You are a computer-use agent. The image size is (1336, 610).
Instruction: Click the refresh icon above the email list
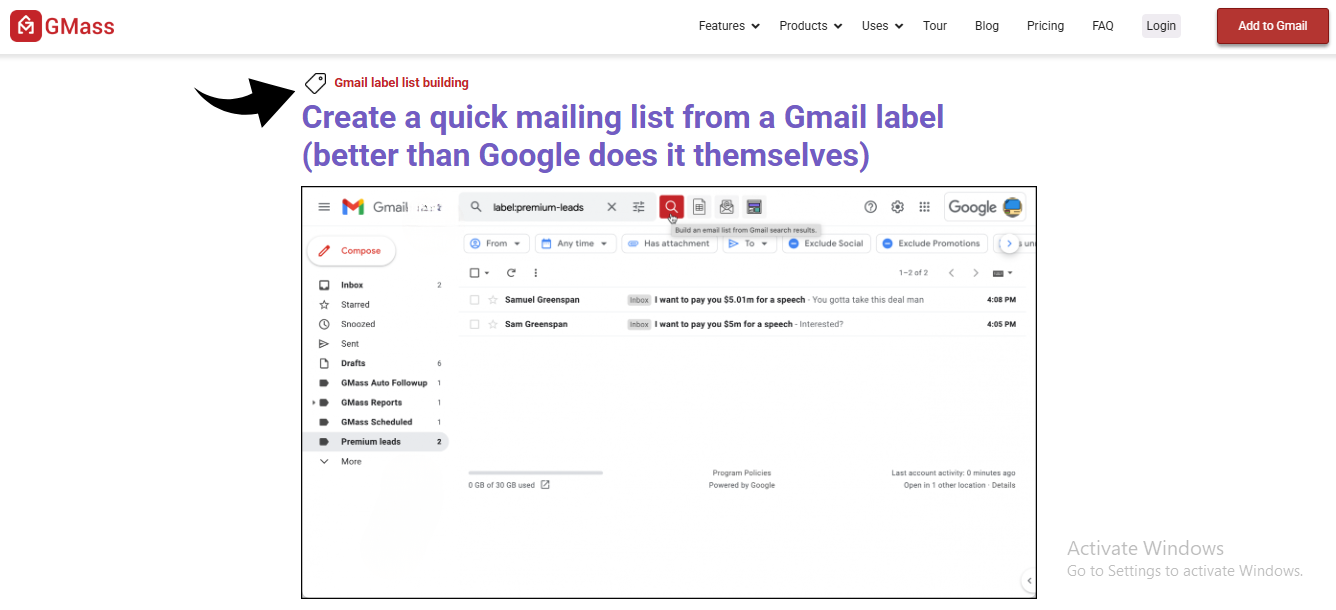[x=511, y=272]
